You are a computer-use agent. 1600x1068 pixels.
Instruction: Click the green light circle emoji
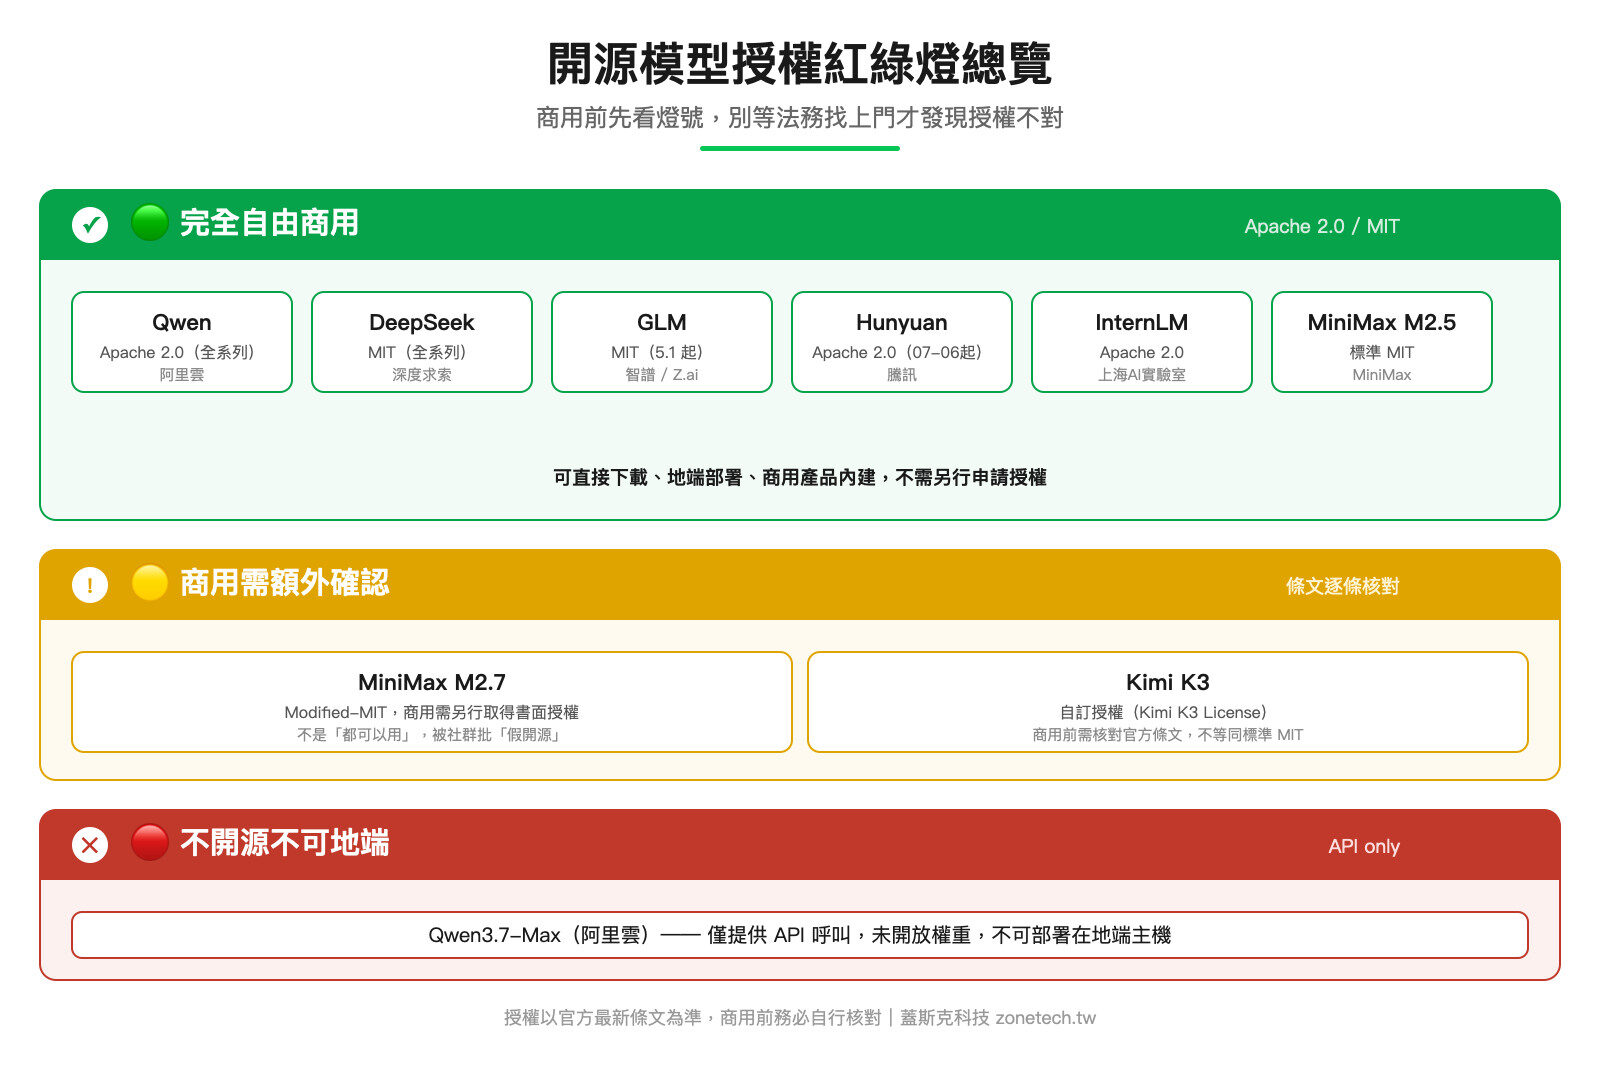click(149, 223)
